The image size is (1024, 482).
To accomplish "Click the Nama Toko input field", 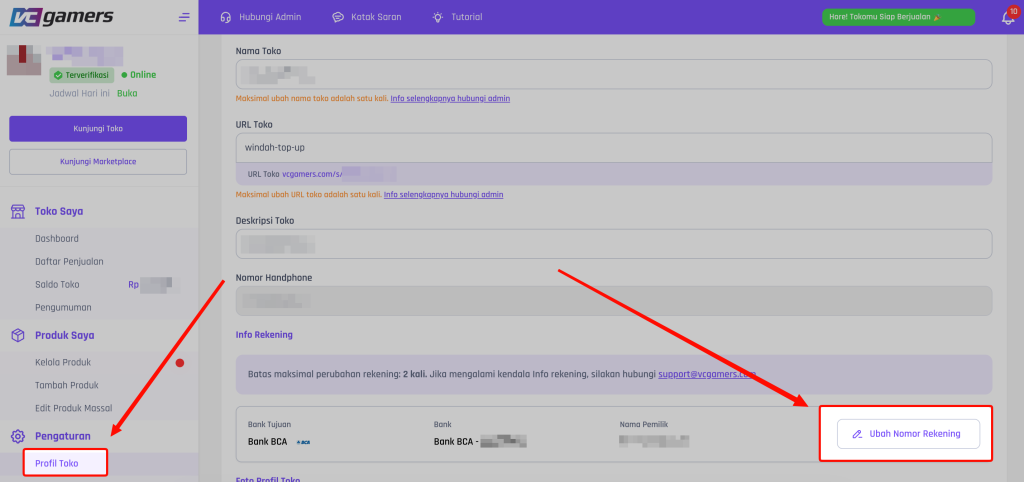I will [613, 74].
